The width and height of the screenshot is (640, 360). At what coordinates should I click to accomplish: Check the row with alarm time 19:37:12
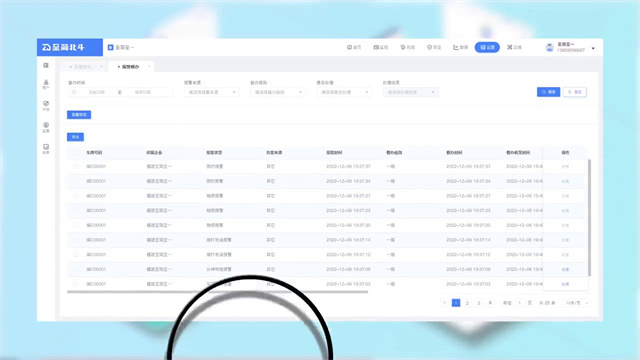(x=75, y=255)
